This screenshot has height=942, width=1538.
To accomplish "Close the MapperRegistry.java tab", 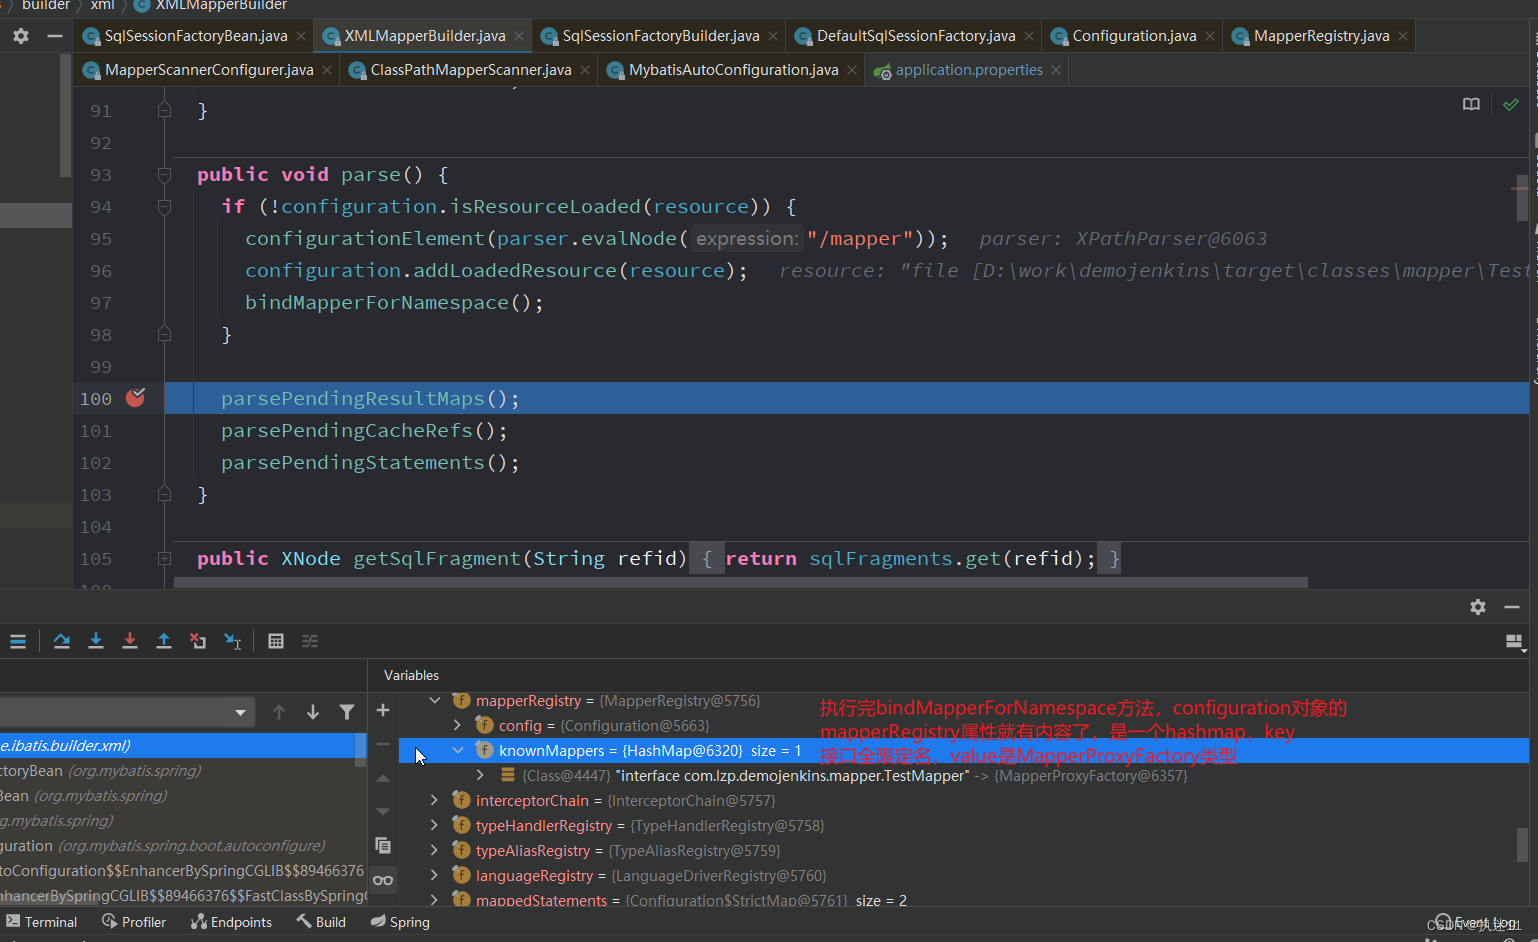I will 1403,36.
